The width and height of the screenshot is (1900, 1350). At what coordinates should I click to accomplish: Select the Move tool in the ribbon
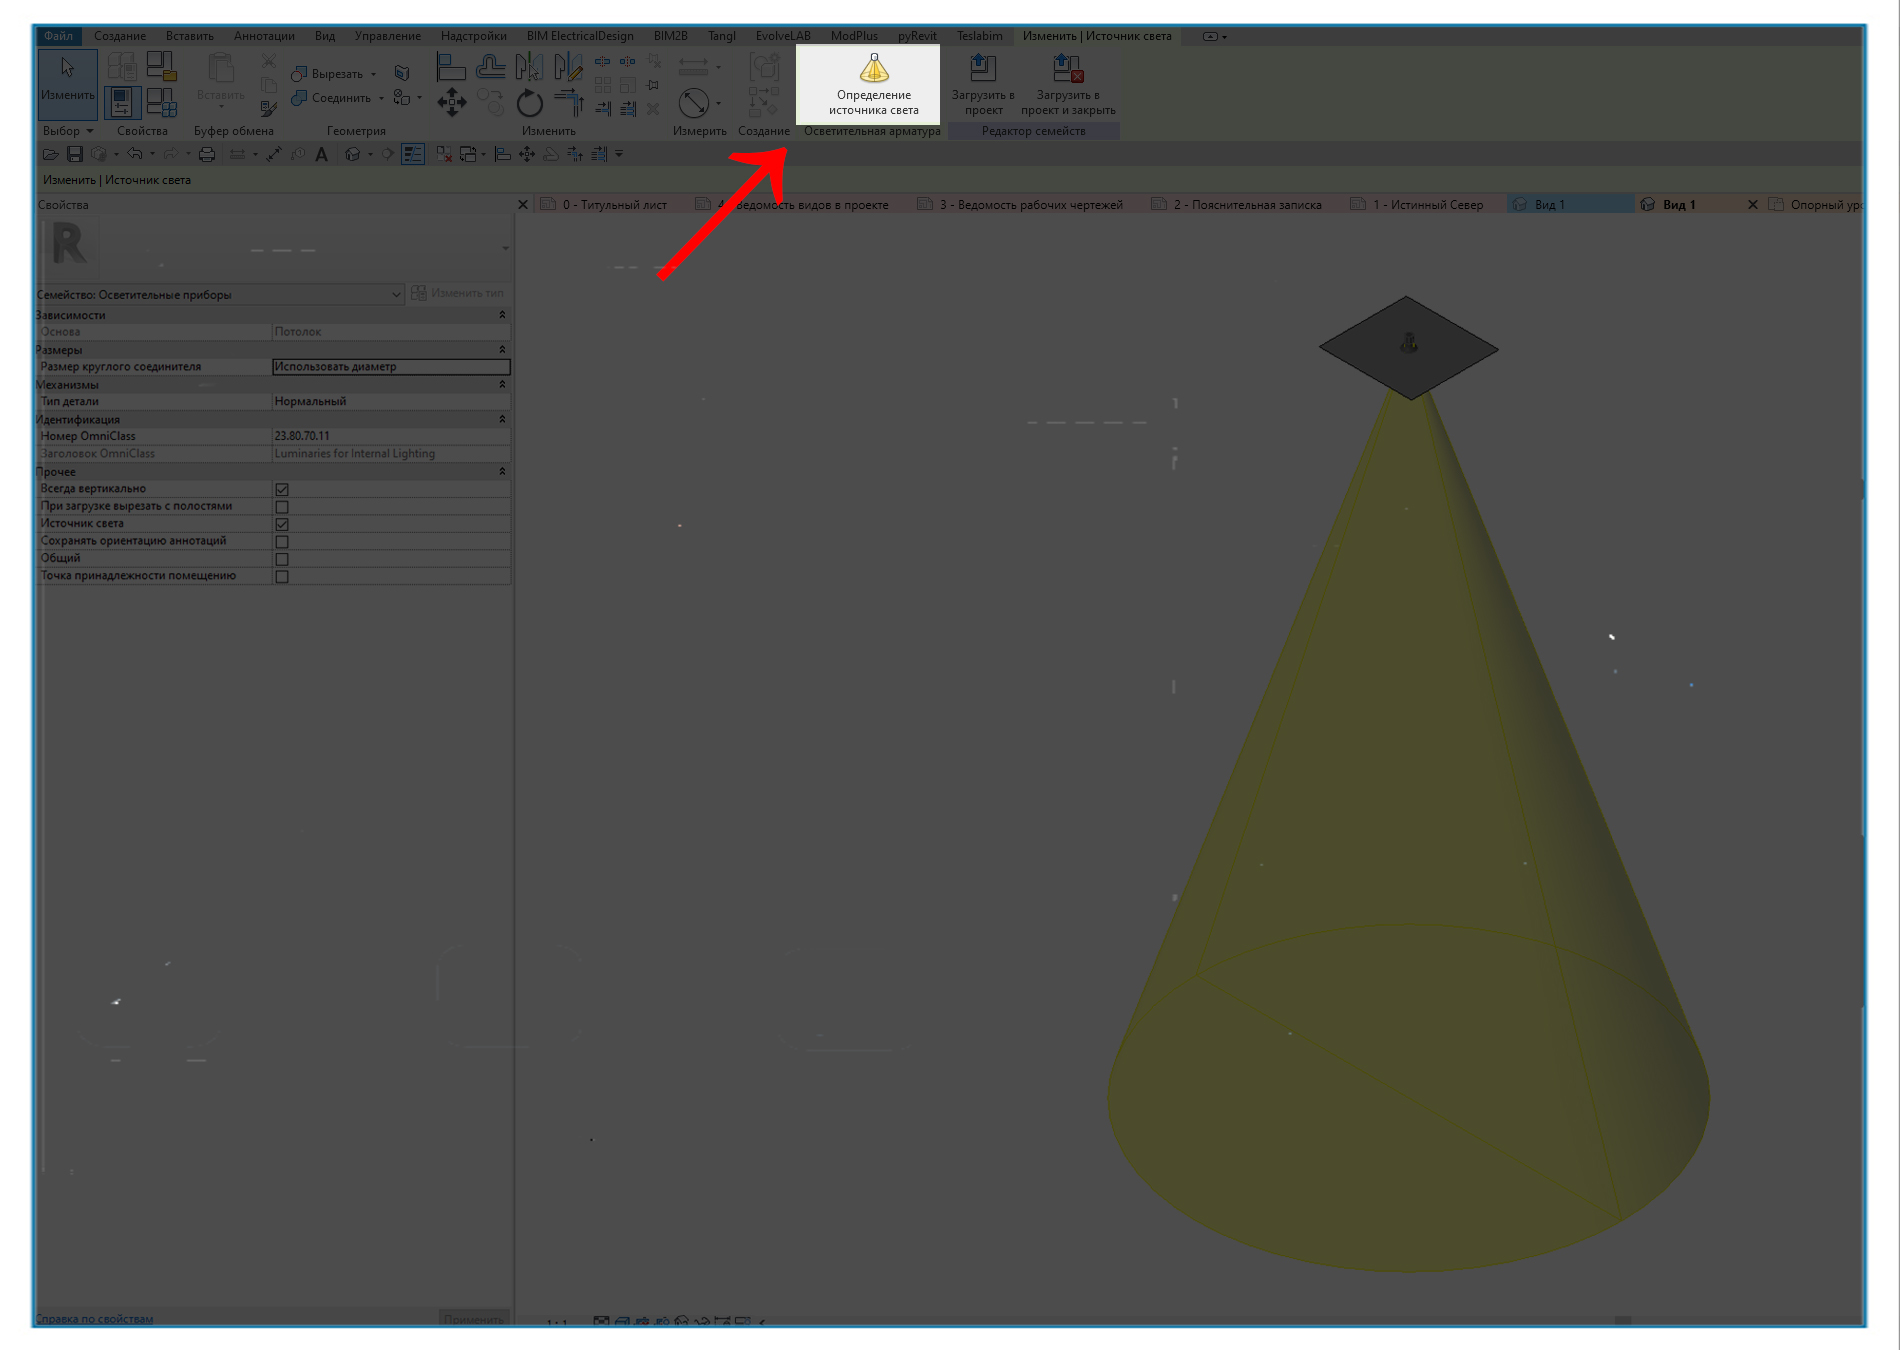click(x=452, y=102)
